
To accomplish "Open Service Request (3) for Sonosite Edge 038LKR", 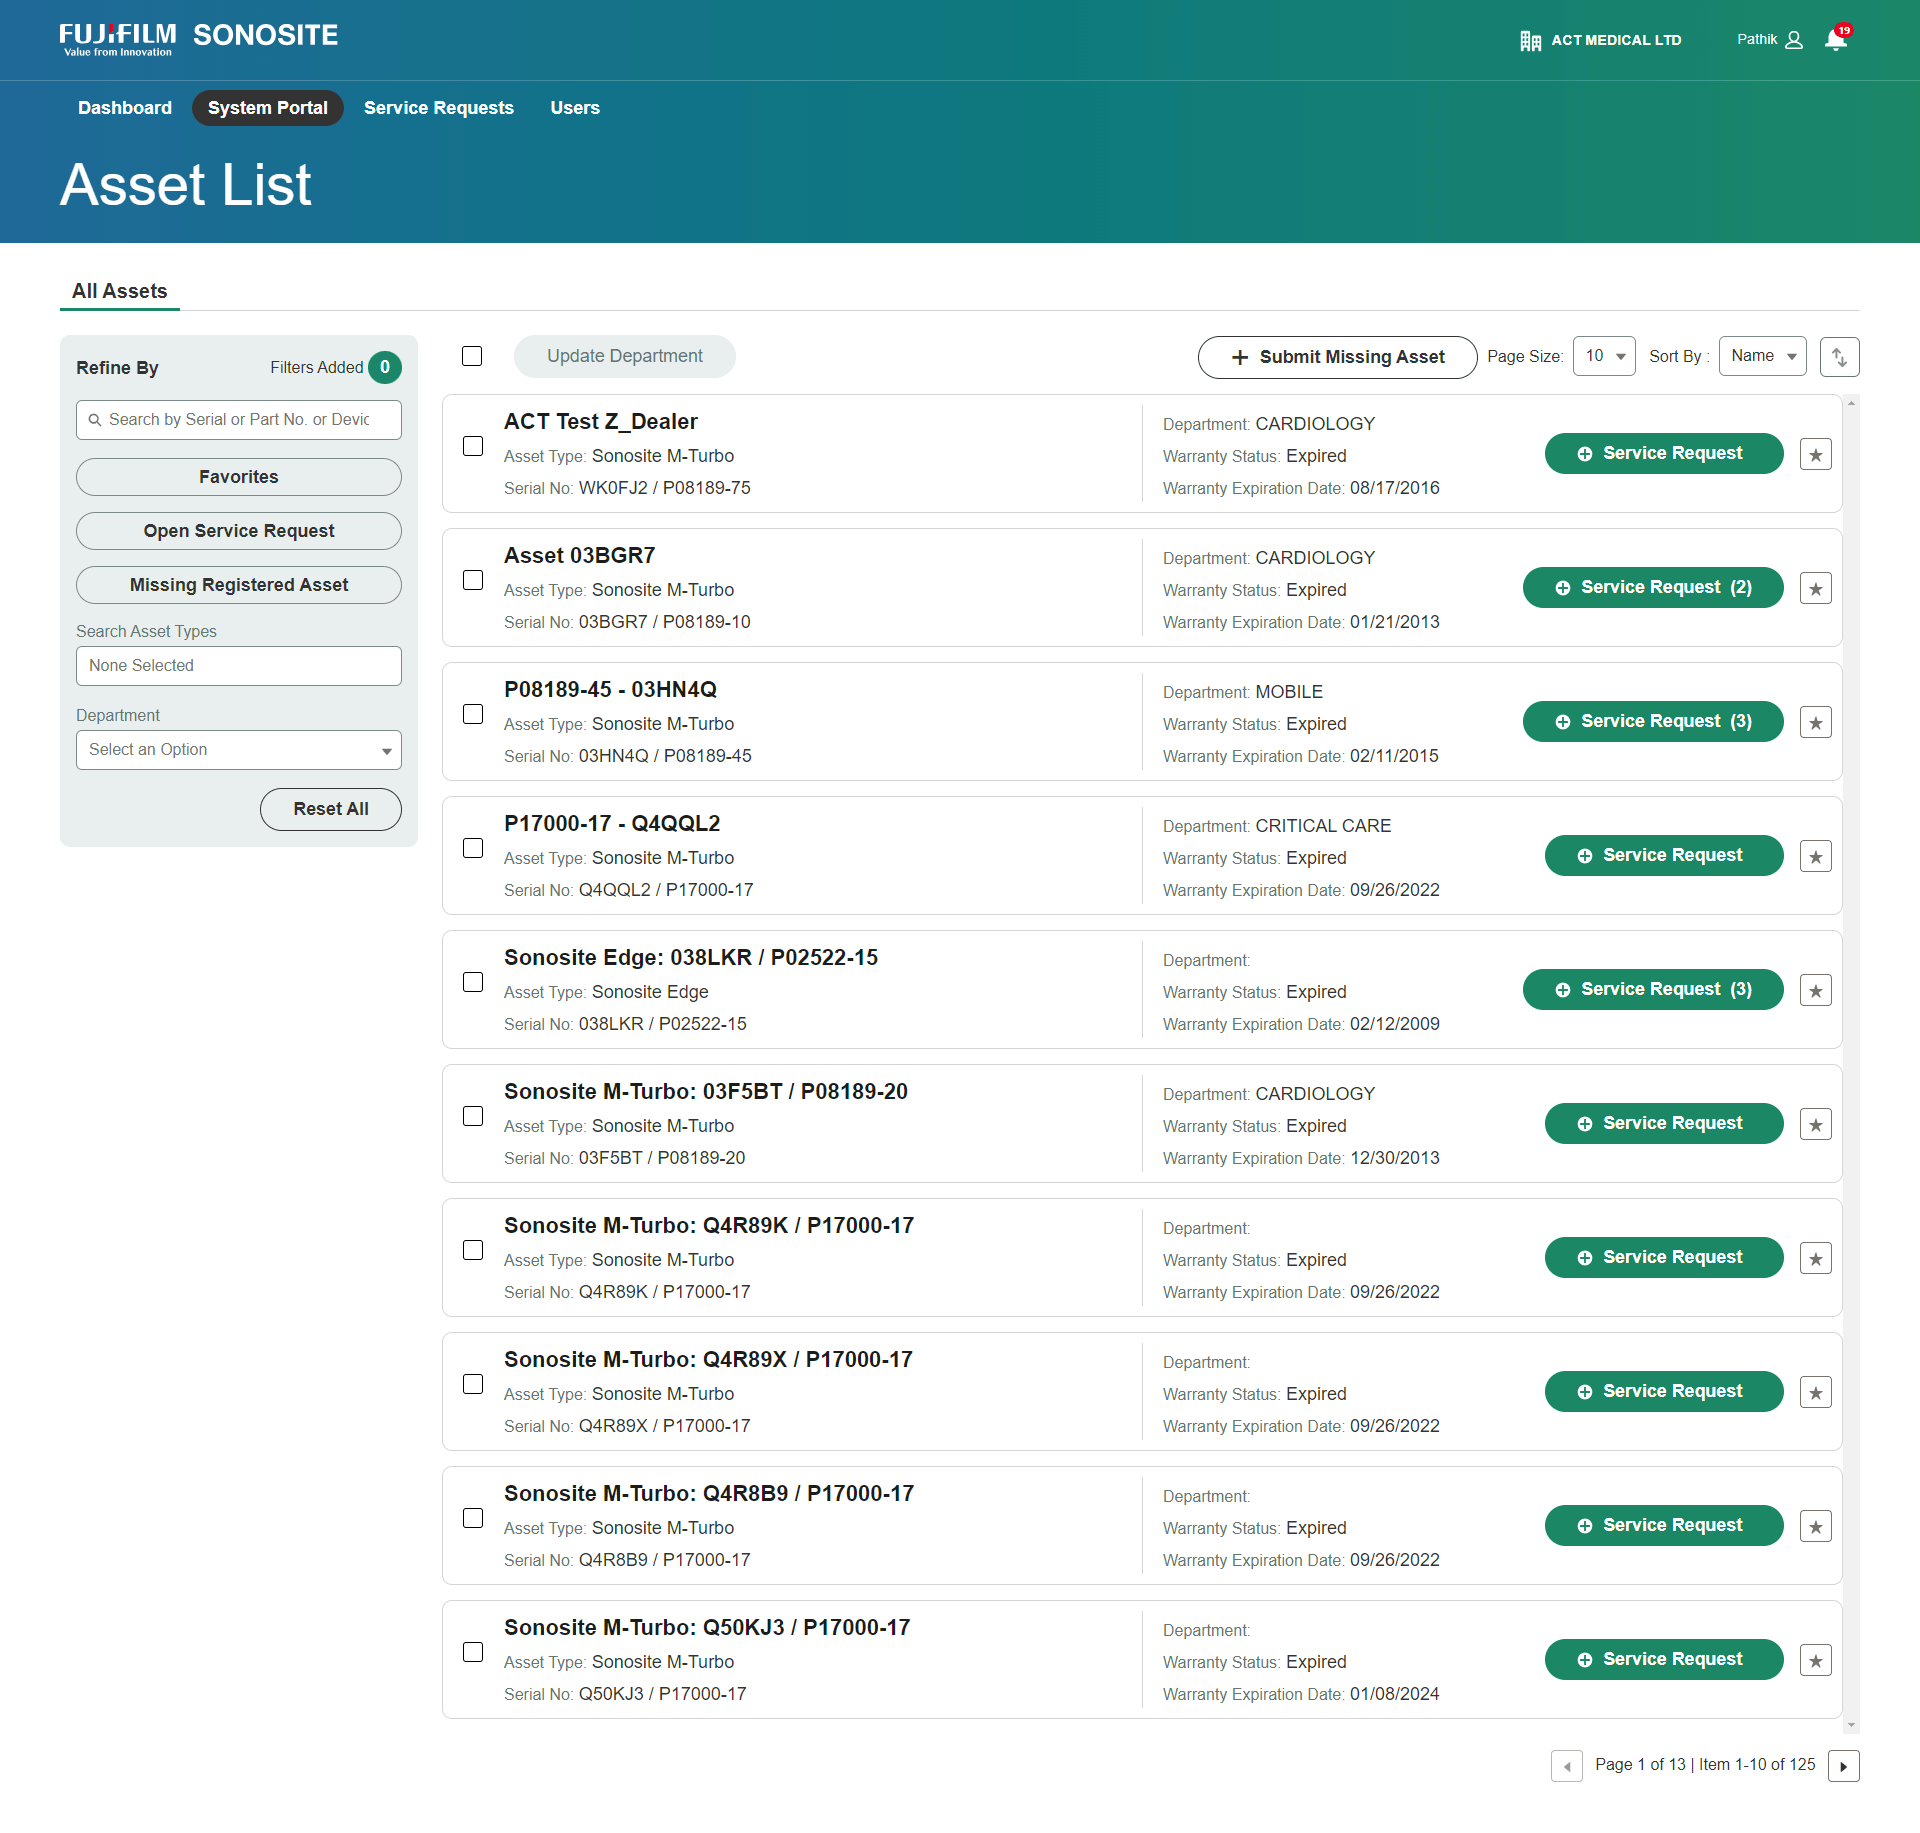I will click(x=1653, y=990).
